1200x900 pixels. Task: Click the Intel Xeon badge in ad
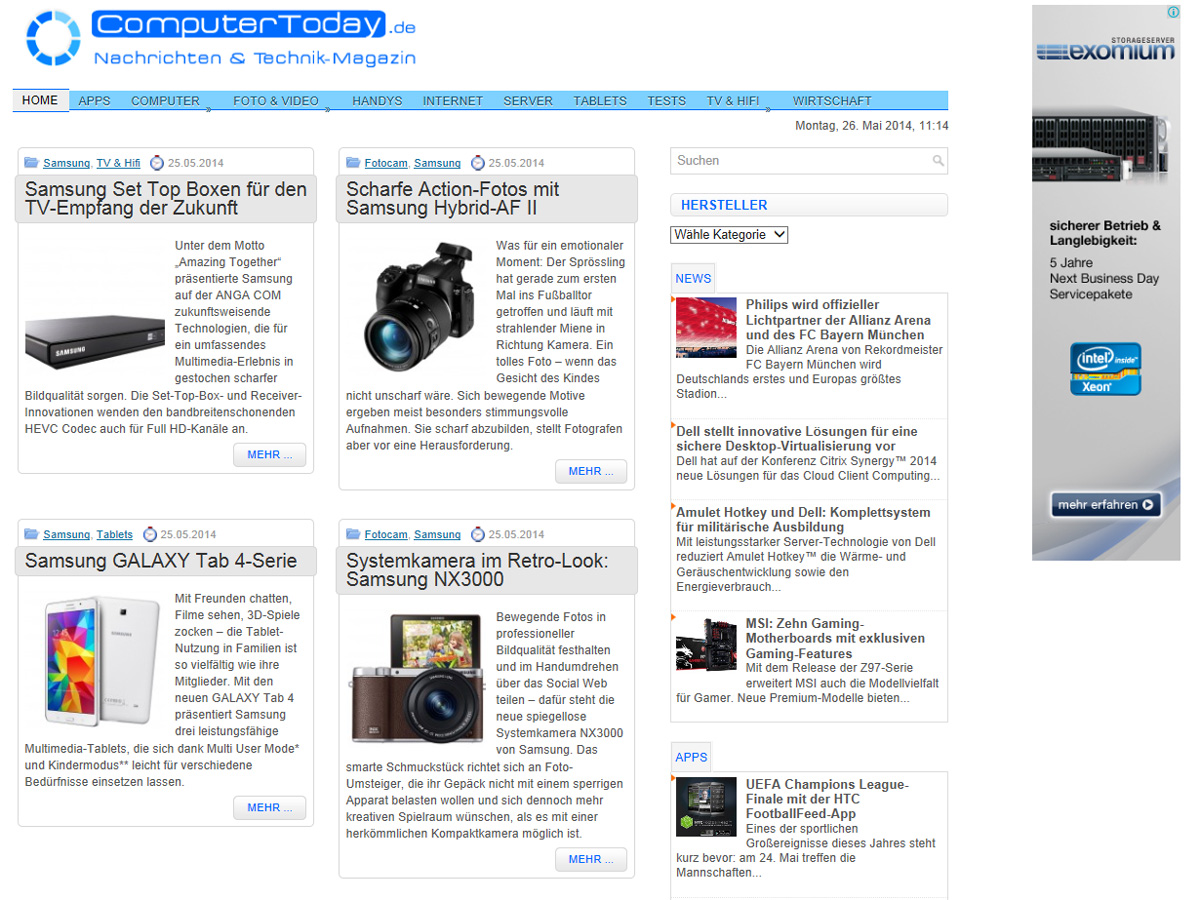(x=1105, y=369)
